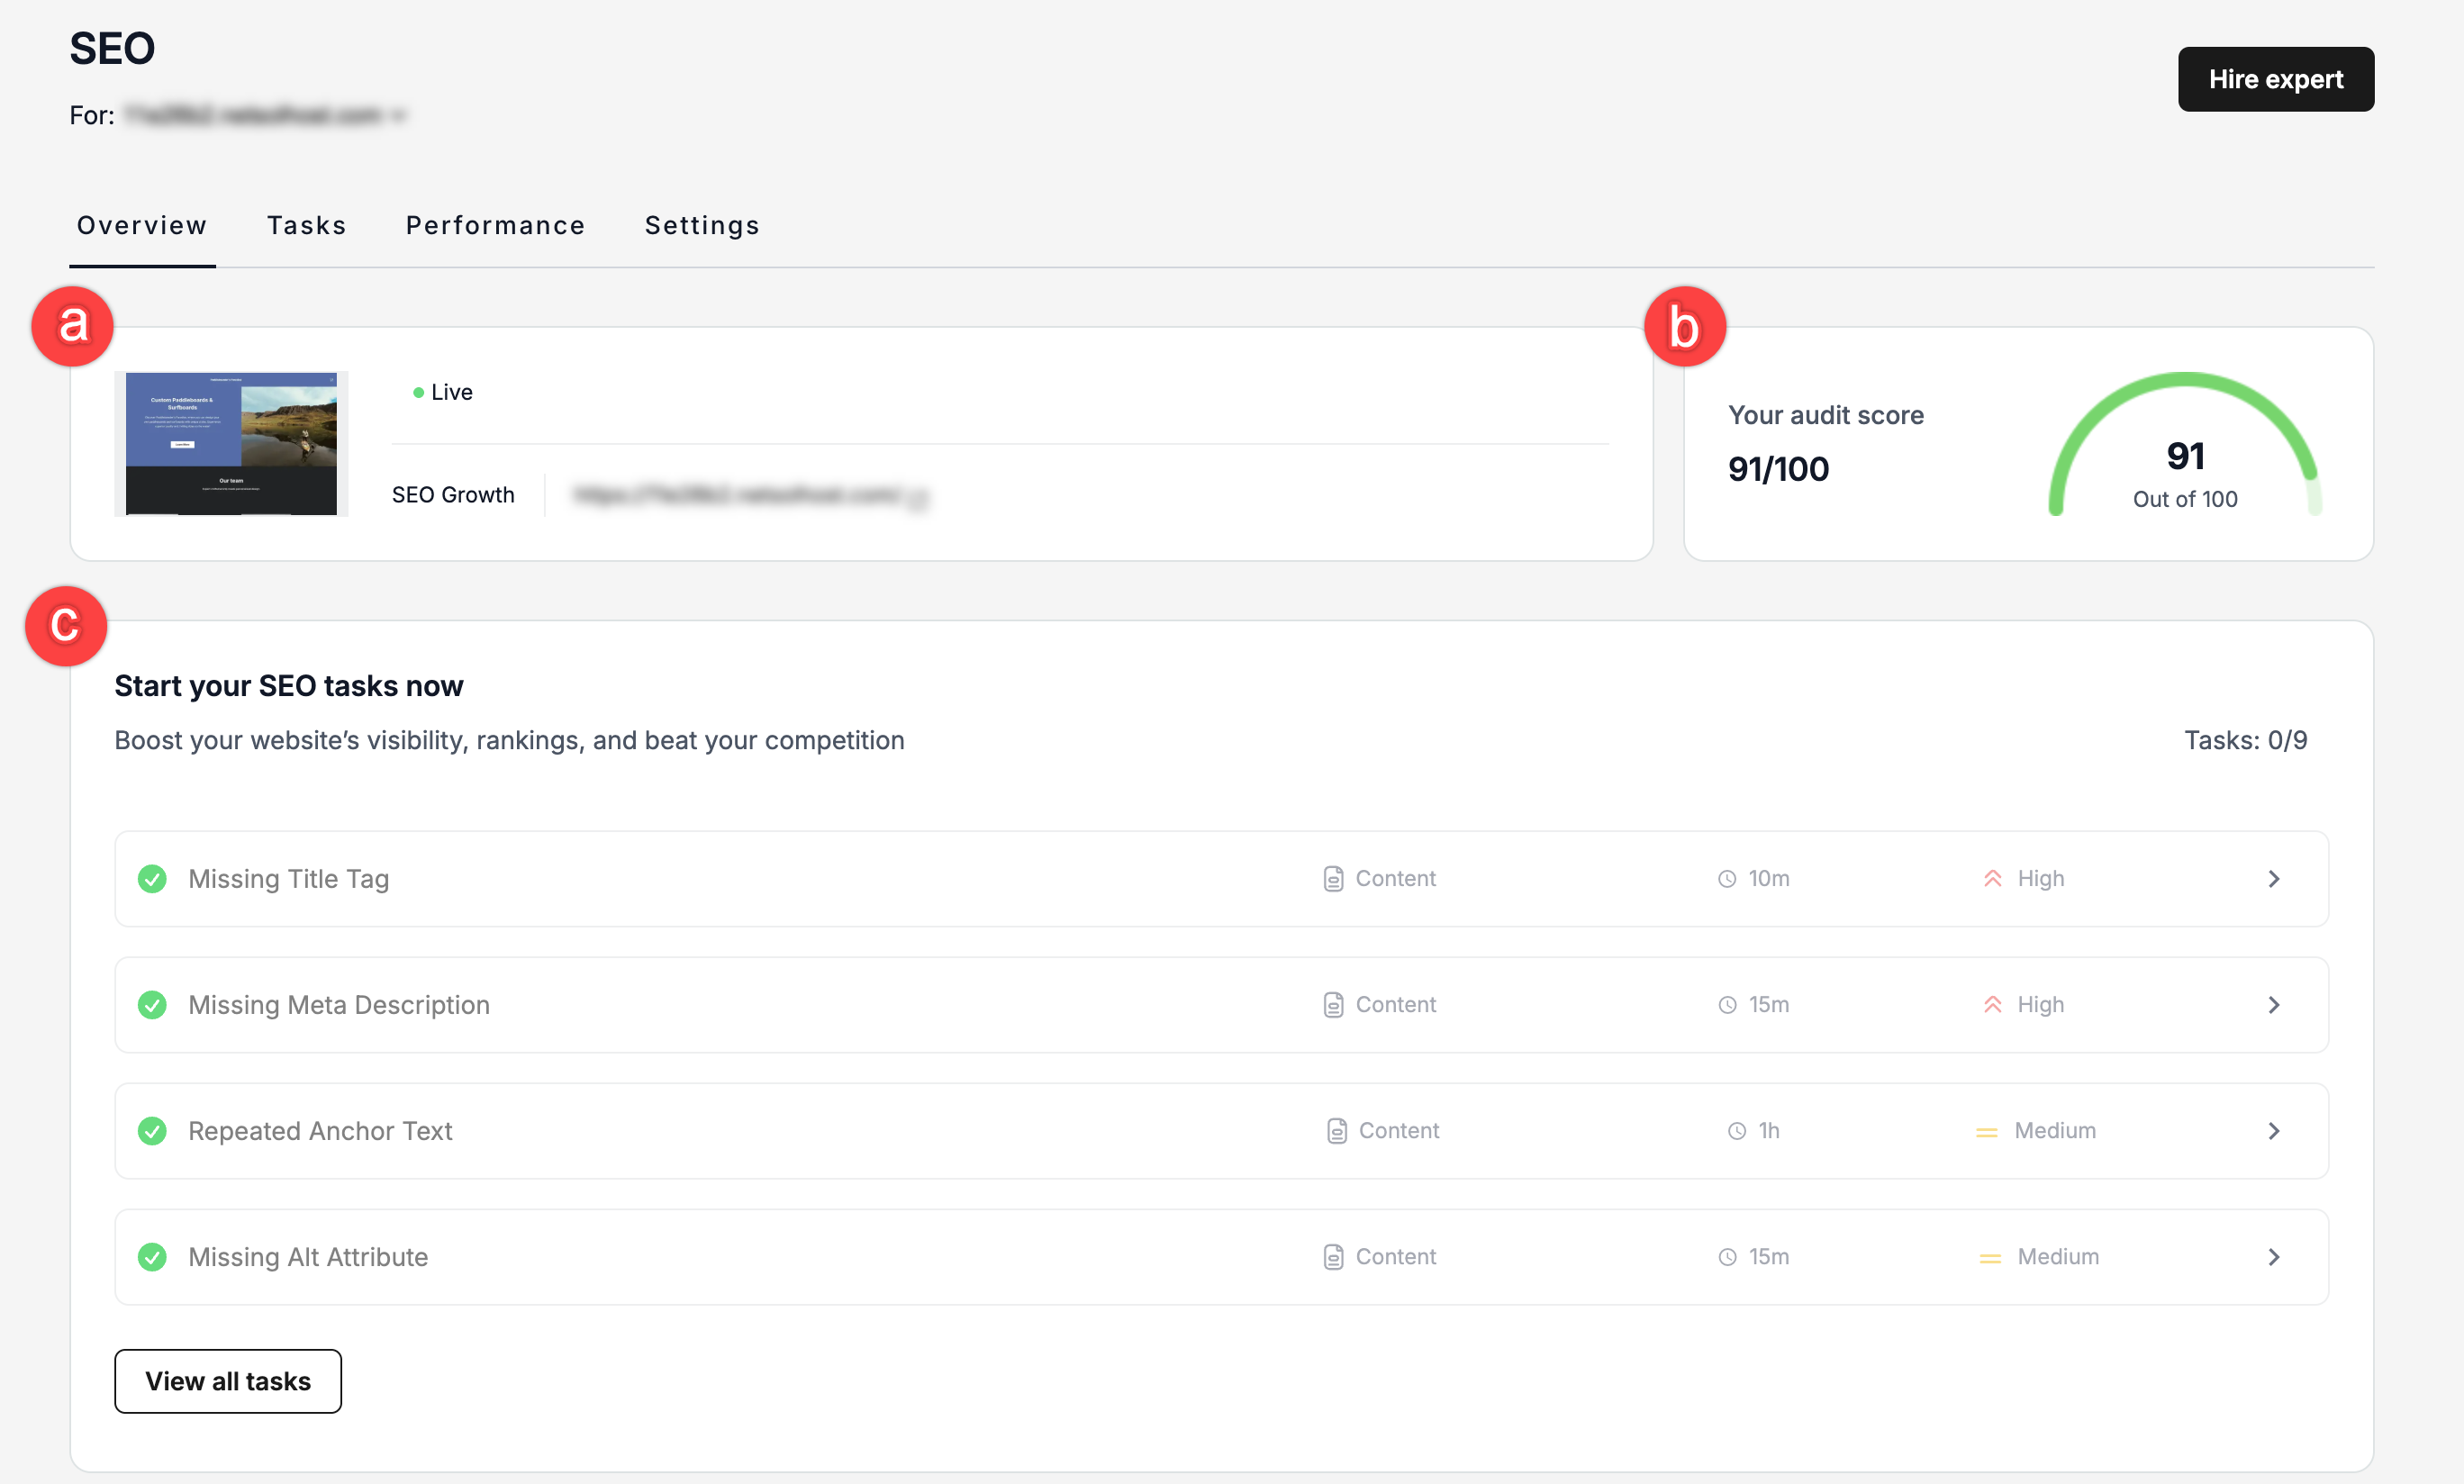Open the Missing Title Tag task

point(1221,879)
